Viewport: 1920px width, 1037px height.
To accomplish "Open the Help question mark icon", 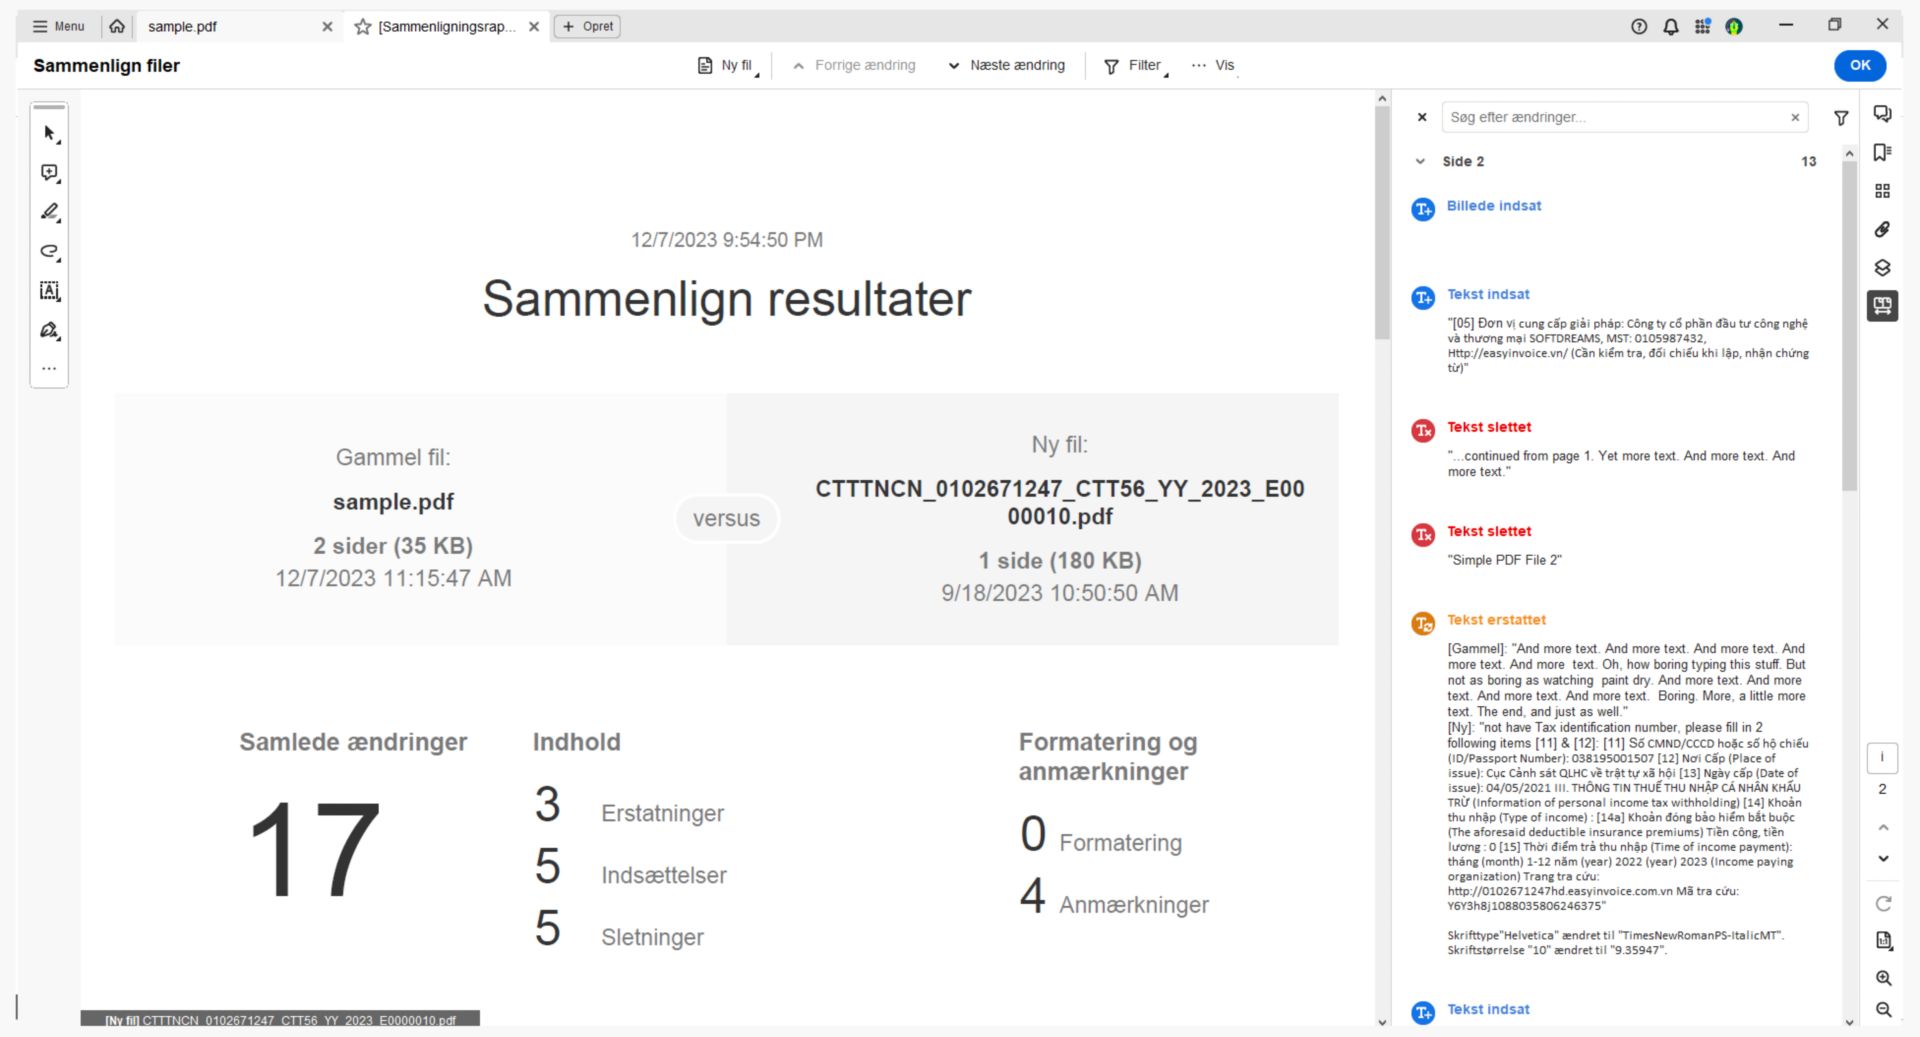I will tap(1639, 26).
